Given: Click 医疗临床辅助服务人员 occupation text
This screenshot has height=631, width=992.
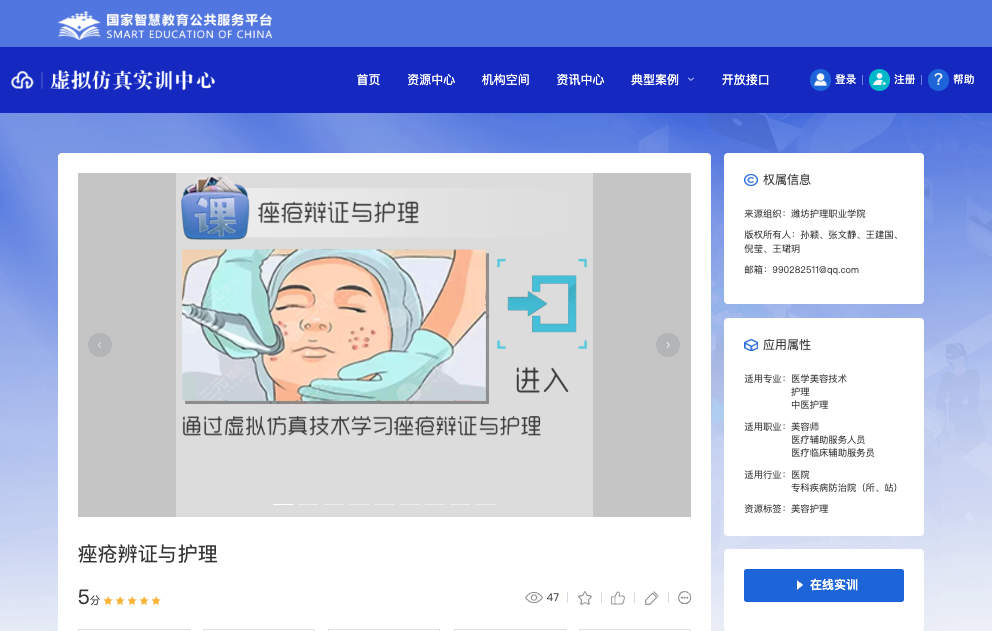Looking at the screenshot, I should point(833,453).
